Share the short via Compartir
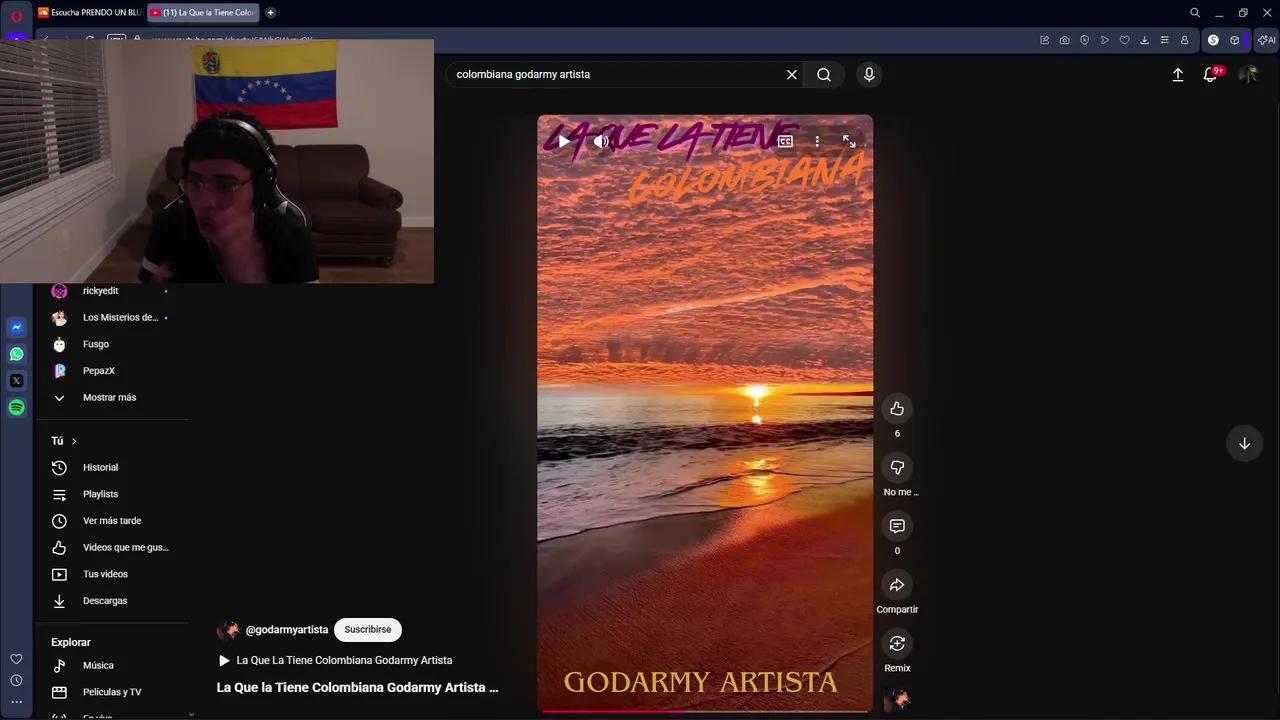Viewport: 1280px width, 720px height. [897, 585]
